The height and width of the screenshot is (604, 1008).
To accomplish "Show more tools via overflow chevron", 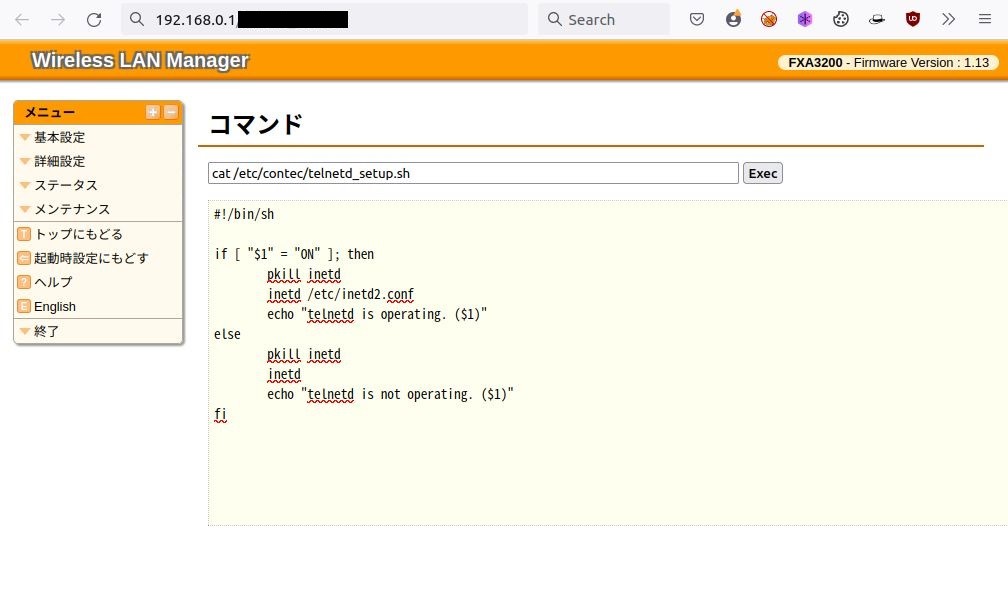I will pyautogui.click(x=949, y=19).
